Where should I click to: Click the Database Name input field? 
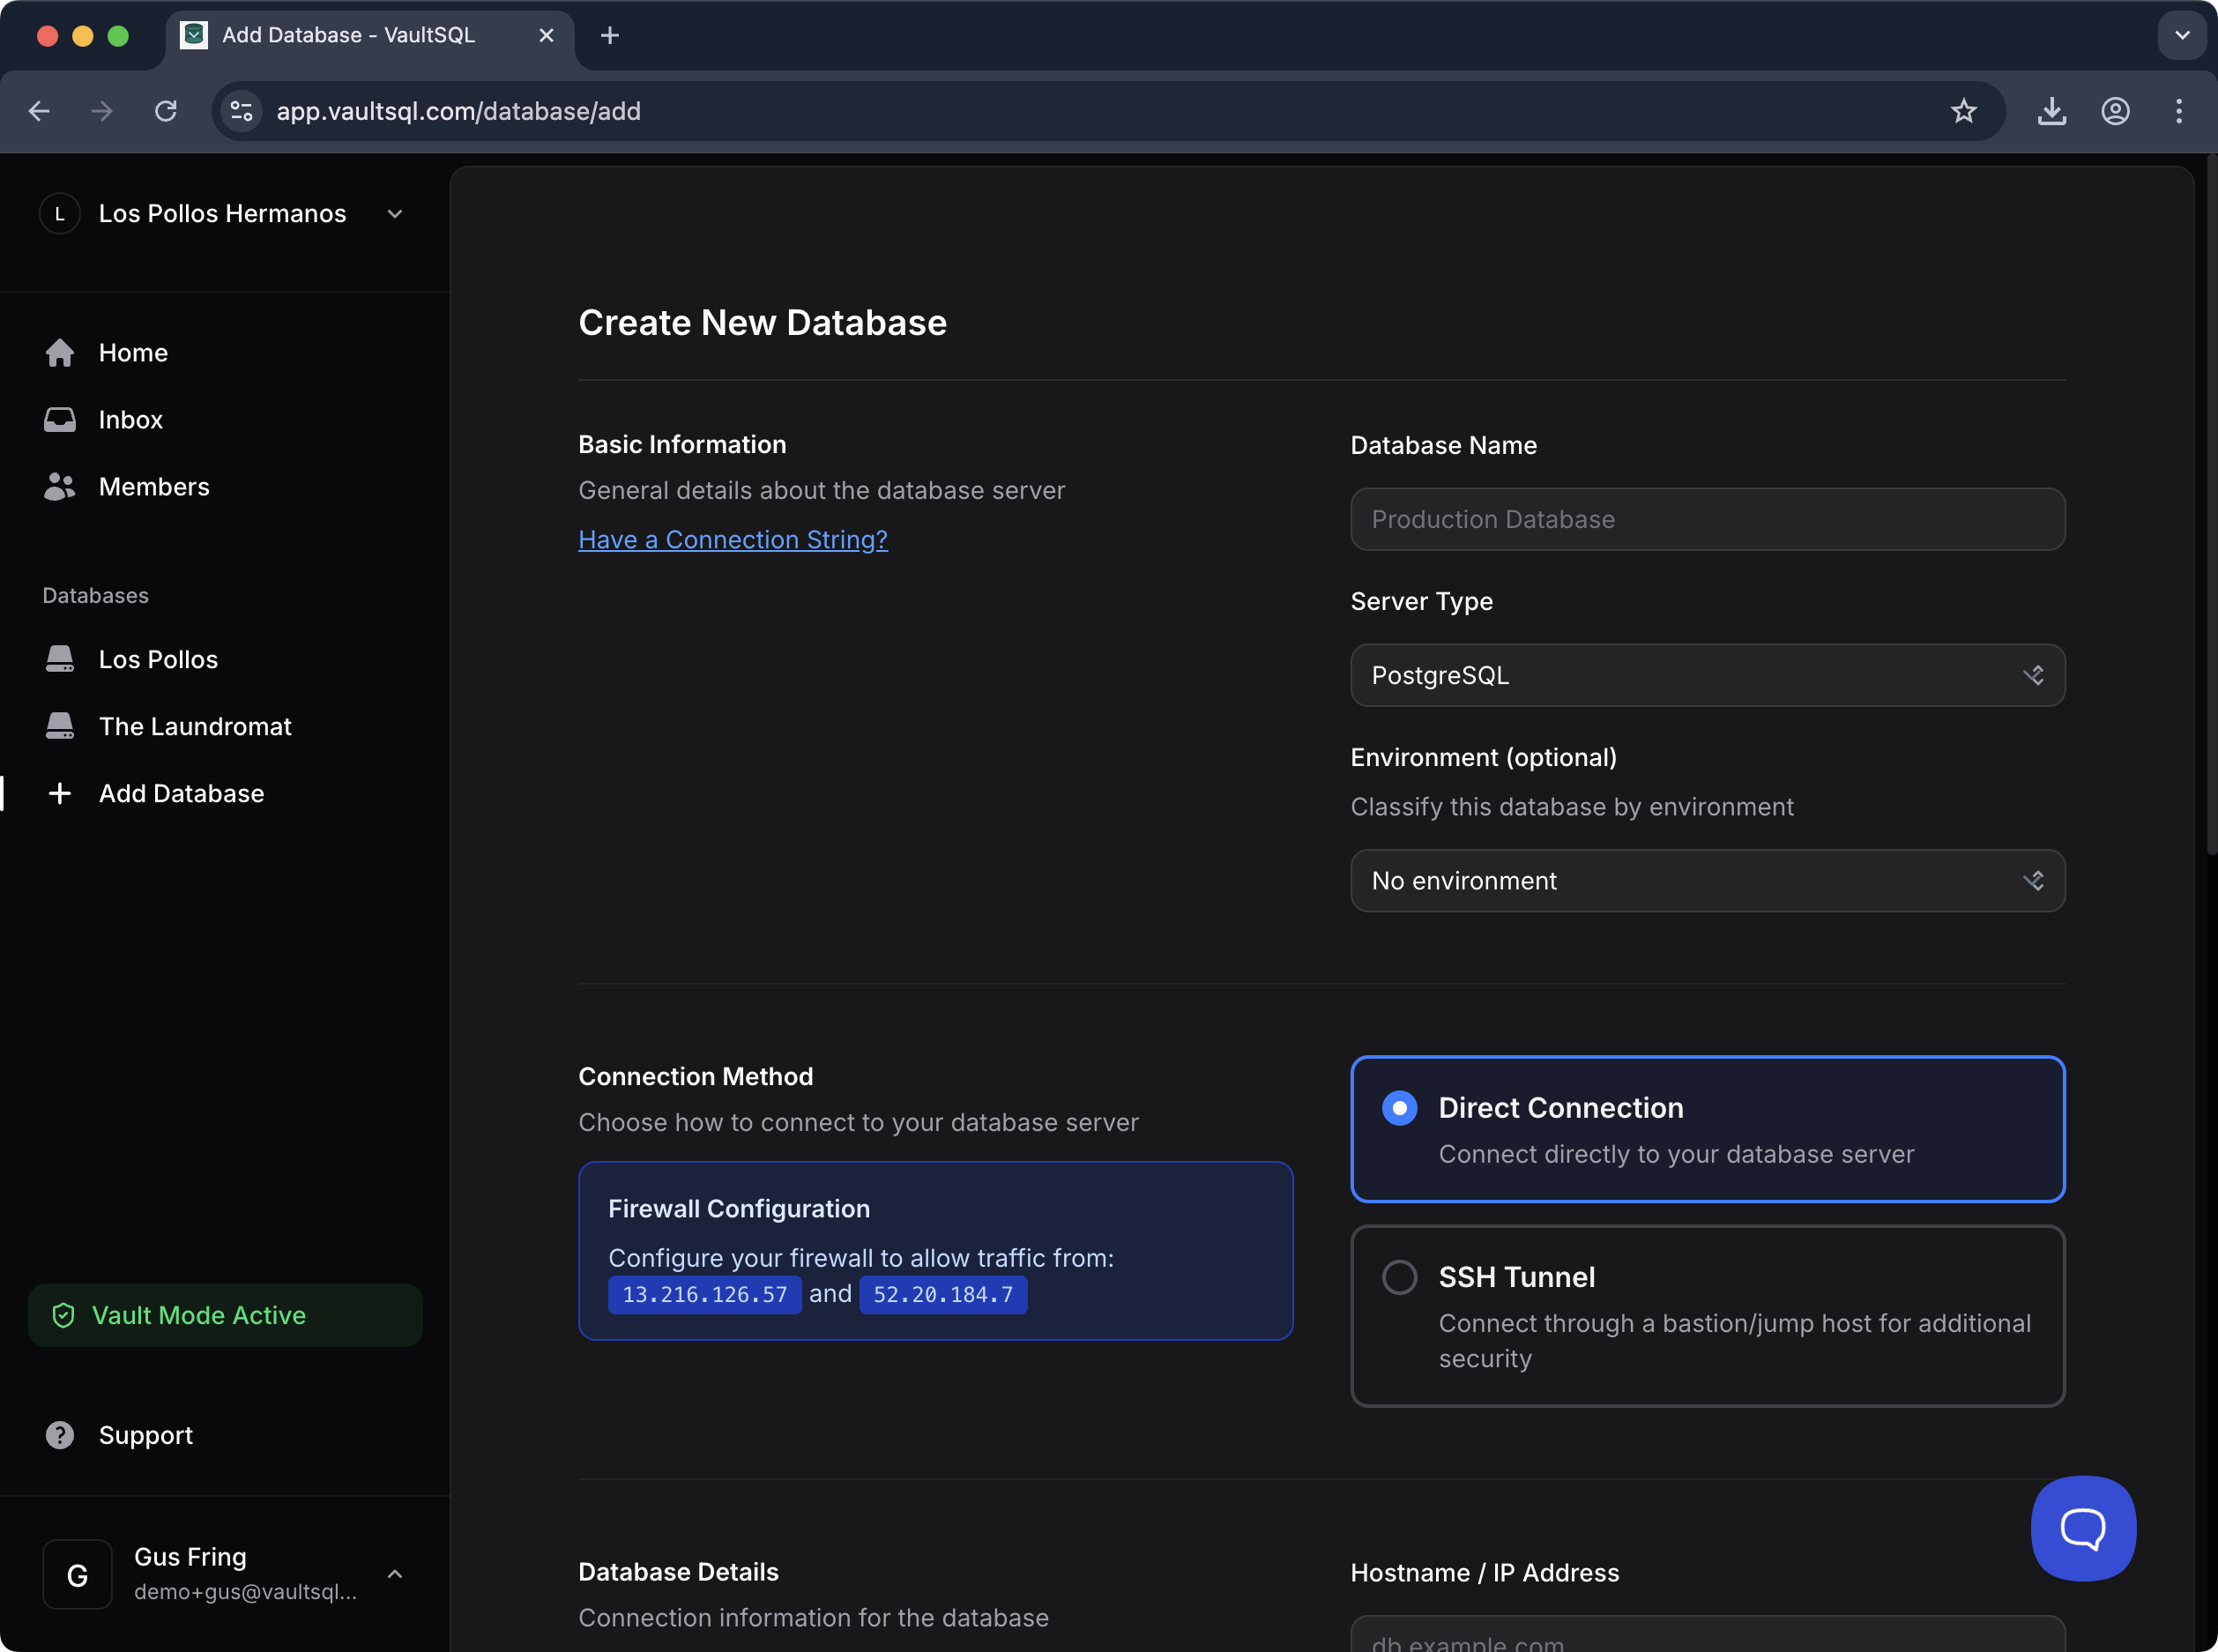1707,519
